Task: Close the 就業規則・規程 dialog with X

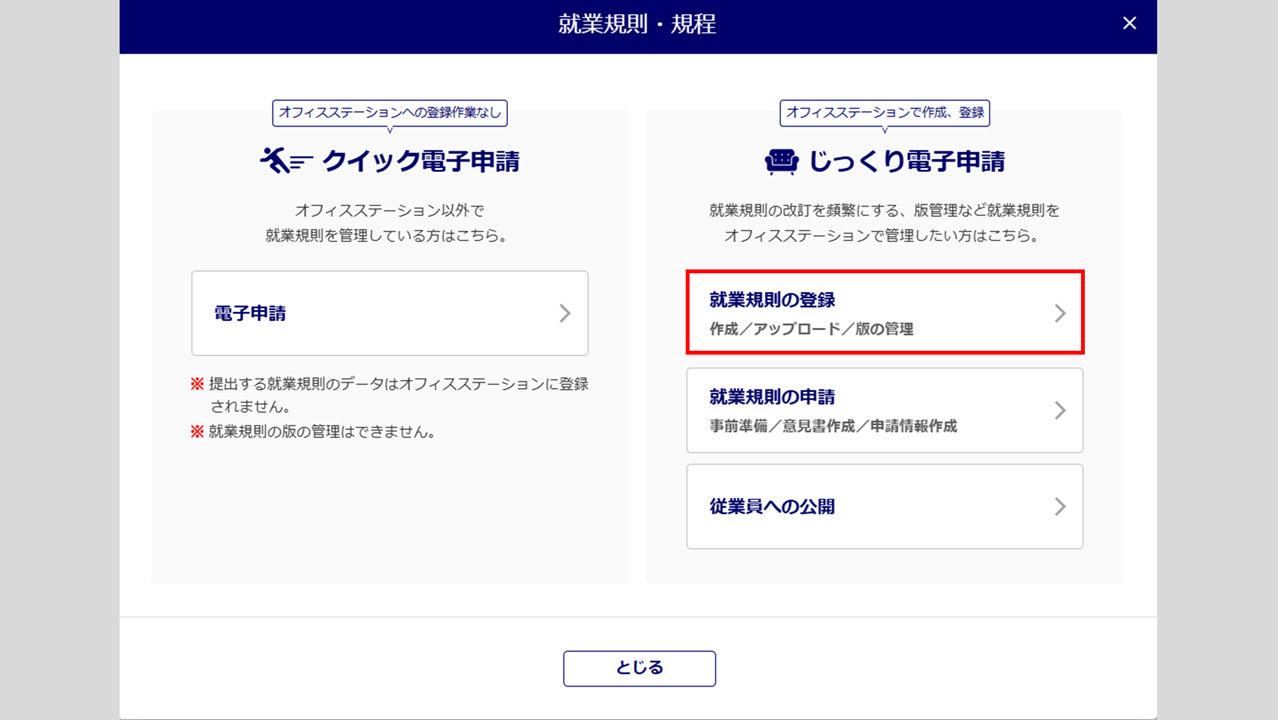Action: click(1129, 23)
